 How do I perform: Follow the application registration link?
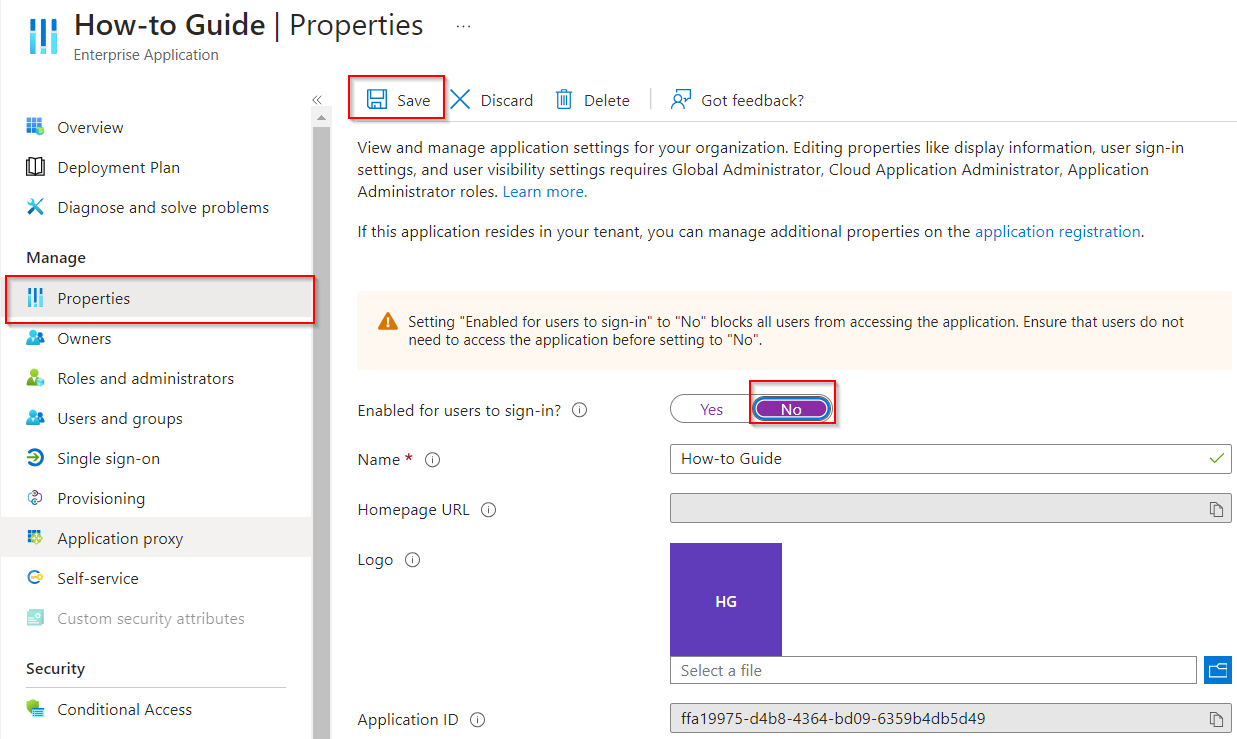coord(1057,231)
